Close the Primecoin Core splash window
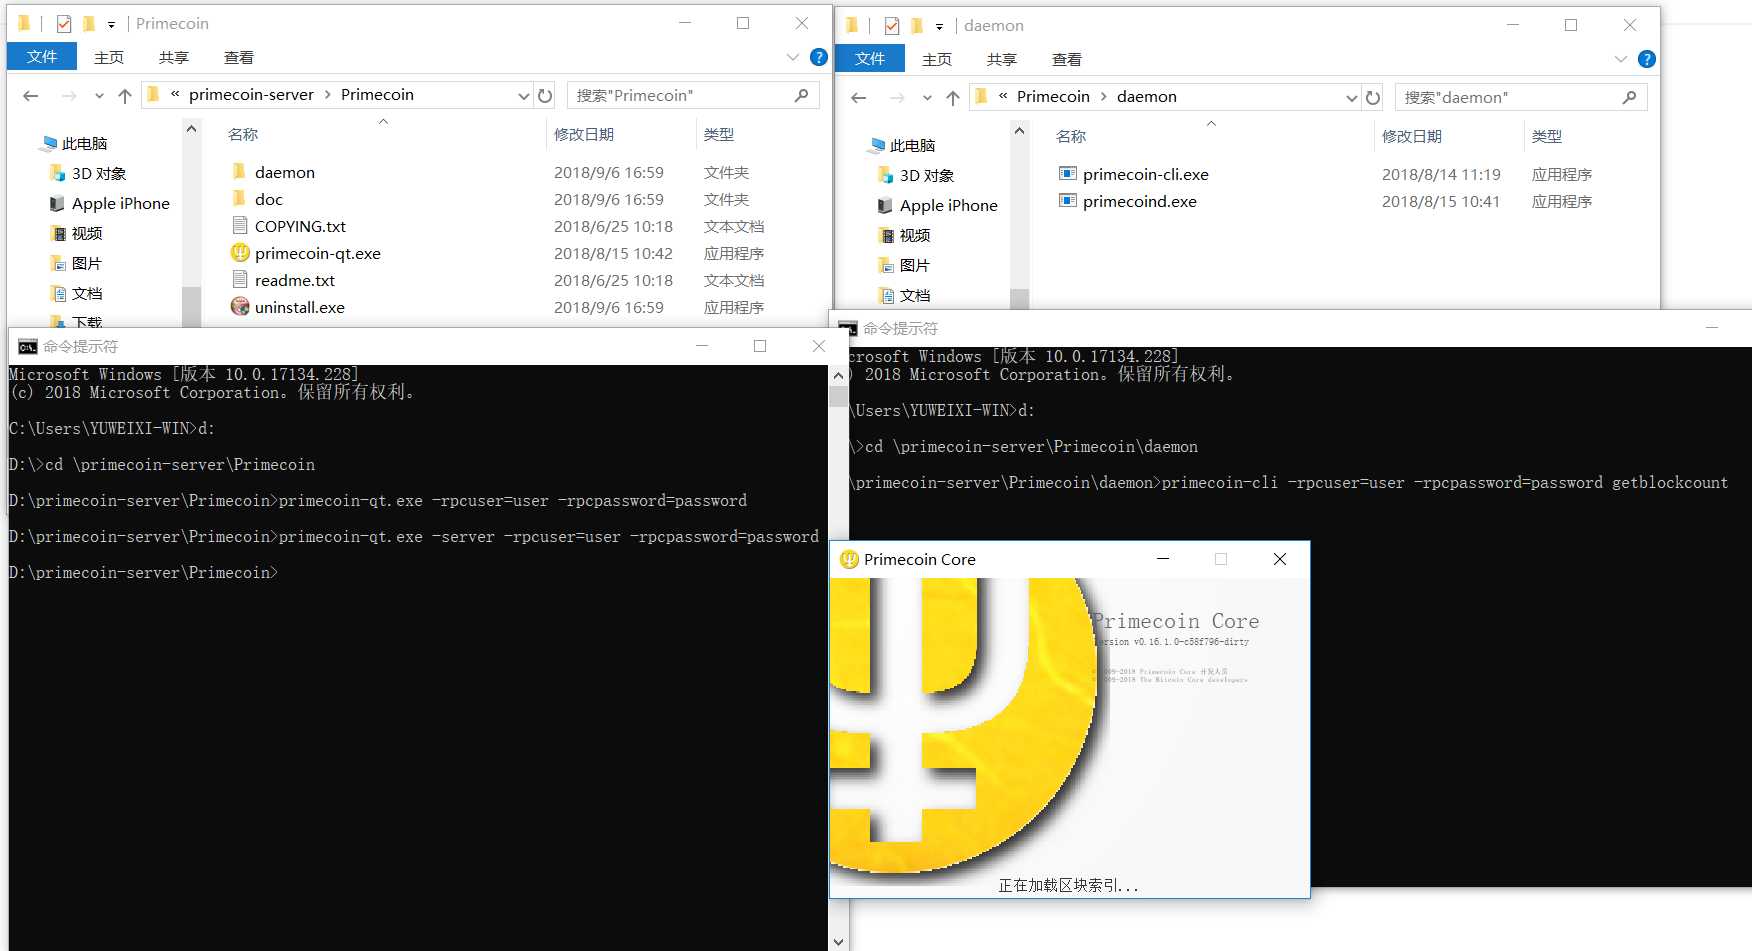1752x951 pixels. pos(1280,559)
